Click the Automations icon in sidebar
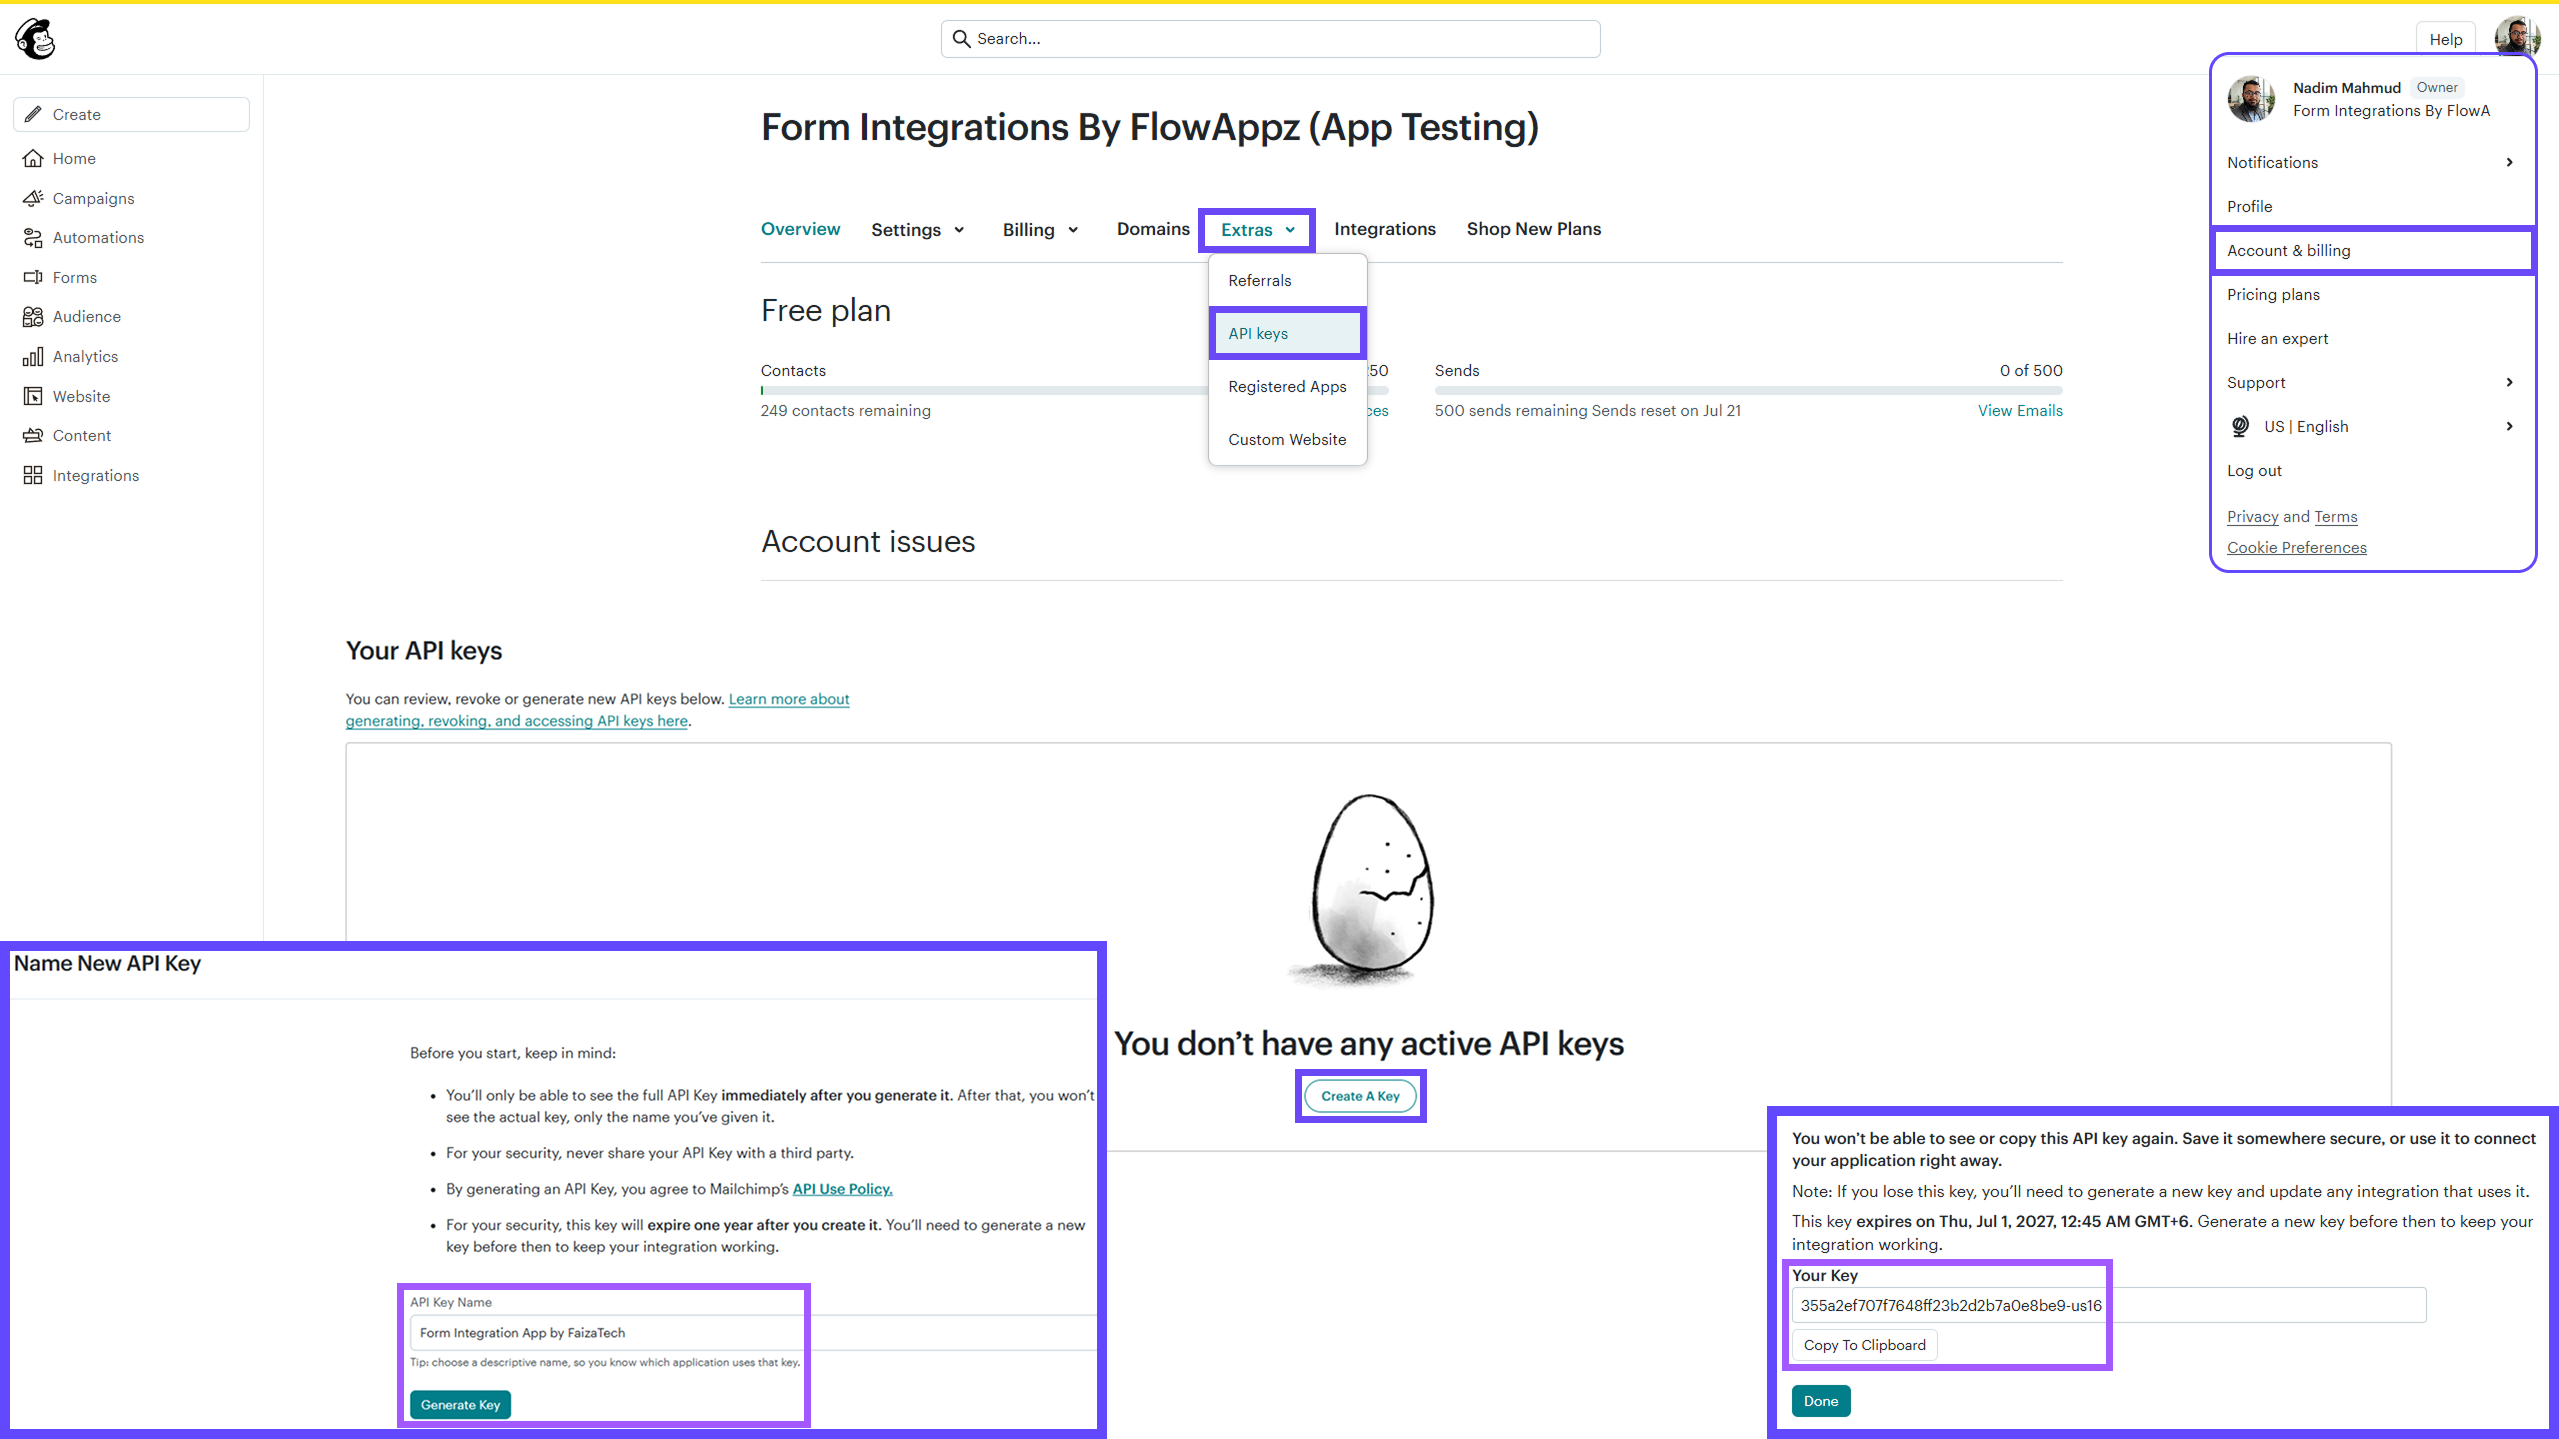The height and width of the screenshot is (1439, 2559). coord(33,238)
